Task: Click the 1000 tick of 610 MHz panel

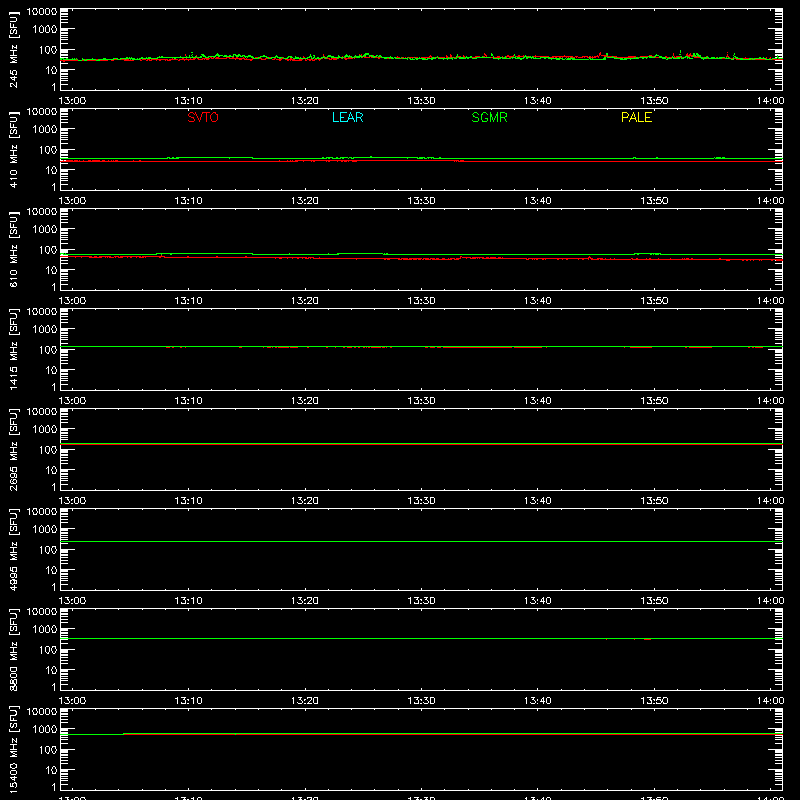Action: [45, 230]
